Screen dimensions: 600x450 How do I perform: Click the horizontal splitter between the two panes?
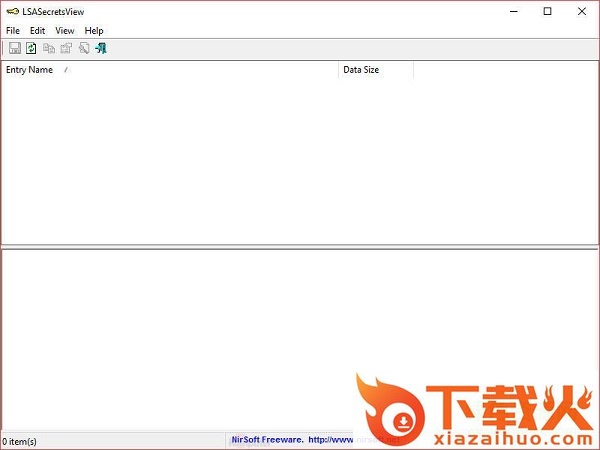(x=300, y=246)
